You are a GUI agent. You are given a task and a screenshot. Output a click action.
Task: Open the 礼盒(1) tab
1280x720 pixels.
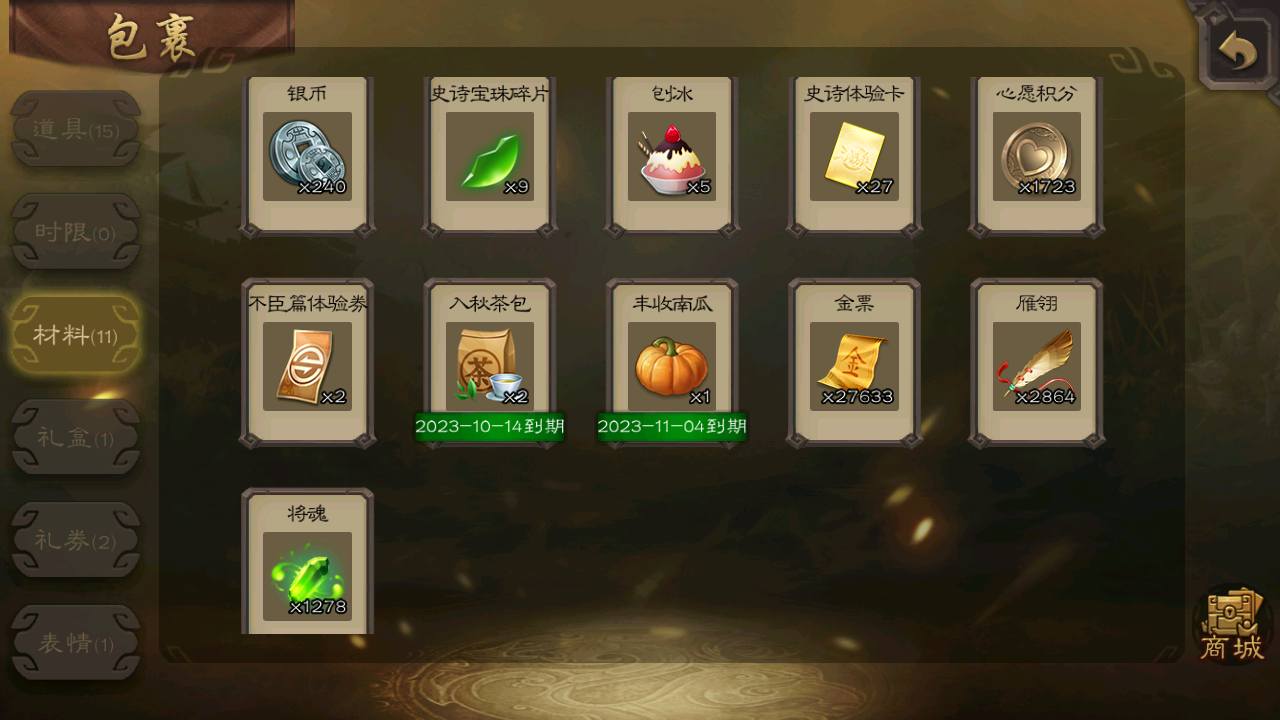tap(76, 438)
